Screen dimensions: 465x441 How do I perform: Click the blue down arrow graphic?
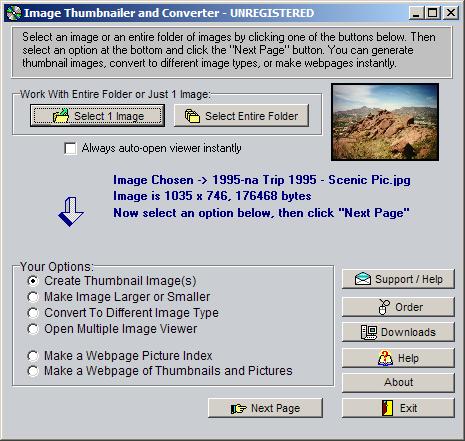[71, 212]
